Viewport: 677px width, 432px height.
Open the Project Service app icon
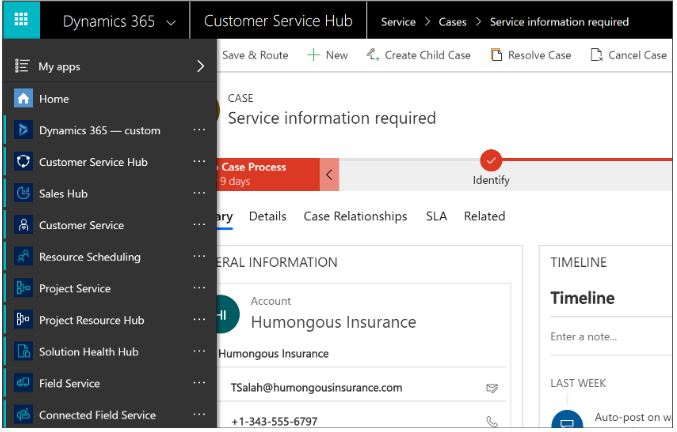(23, 288)
